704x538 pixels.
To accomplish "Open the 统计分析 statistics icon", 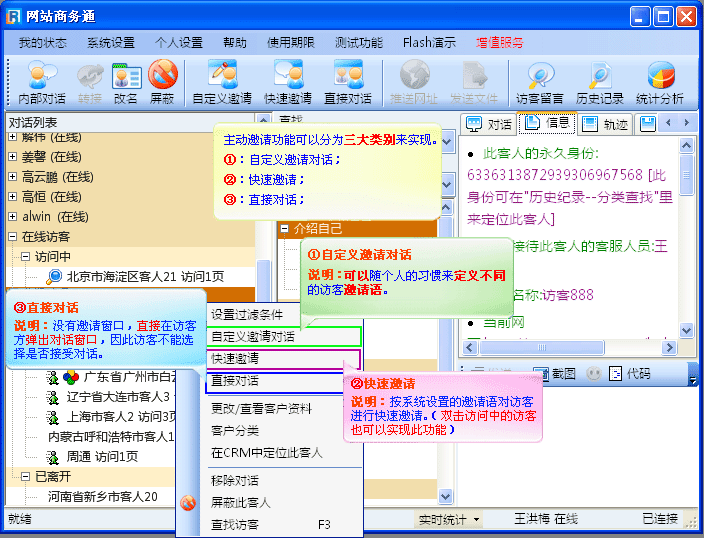I will [x=660, y=83].
